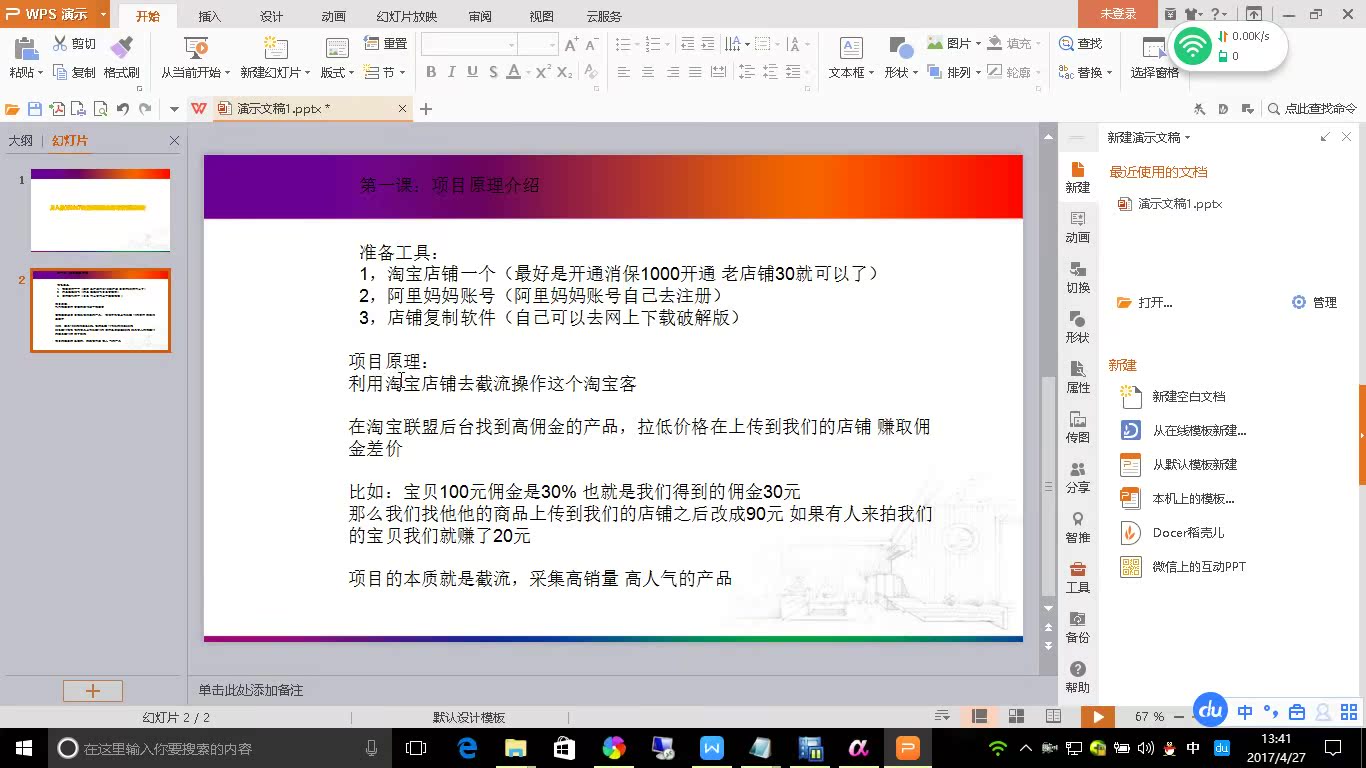Open the Backup (备份) sidebar panel
Image resolution: width=1366 pixels, height=768 pixels.
point(1078,627)
